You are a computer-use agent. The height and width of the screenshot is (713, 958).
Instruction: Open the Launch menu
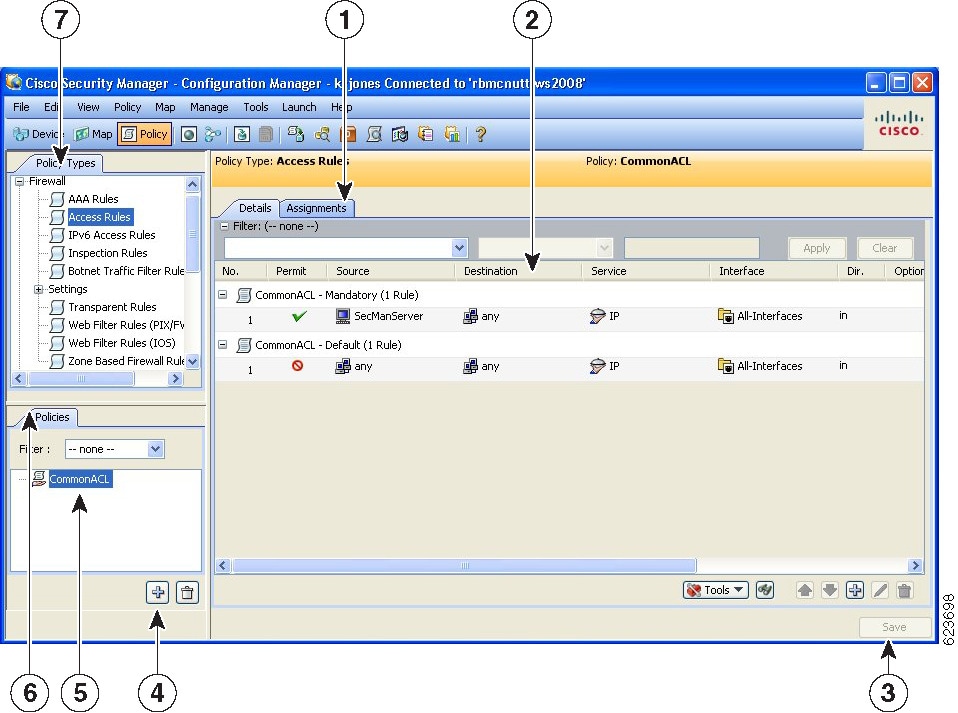tap(299, 107)
